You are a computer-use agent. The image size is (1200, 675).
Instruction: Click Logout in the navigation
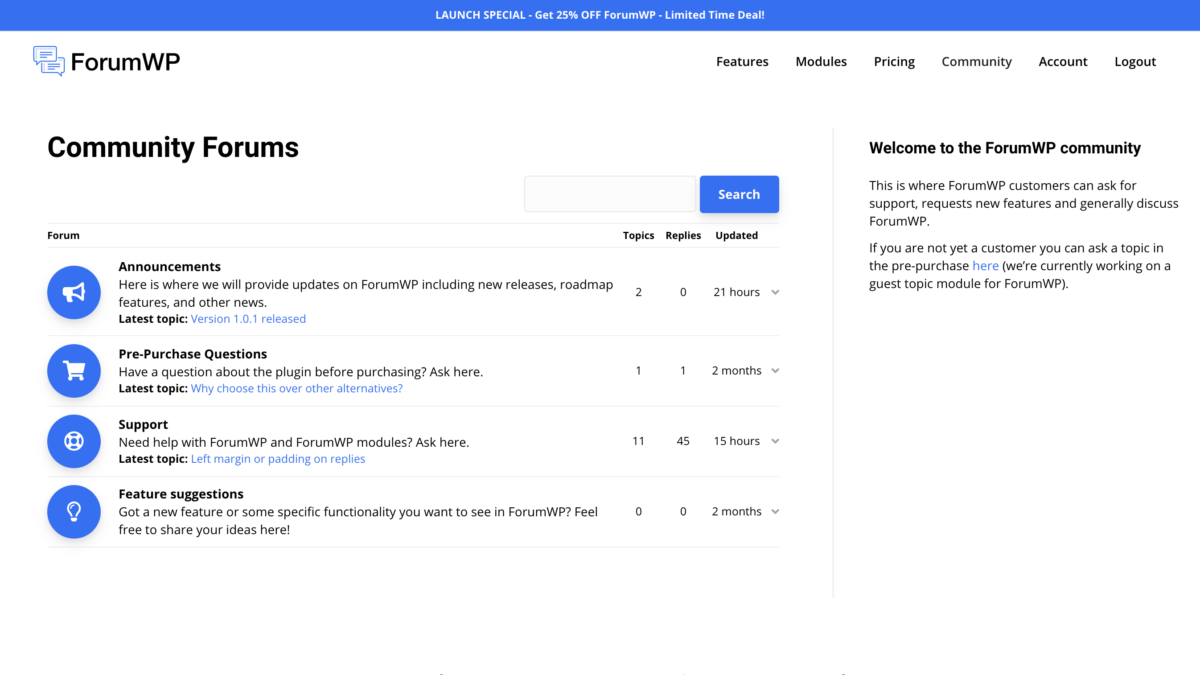[x=1135, y=61]
